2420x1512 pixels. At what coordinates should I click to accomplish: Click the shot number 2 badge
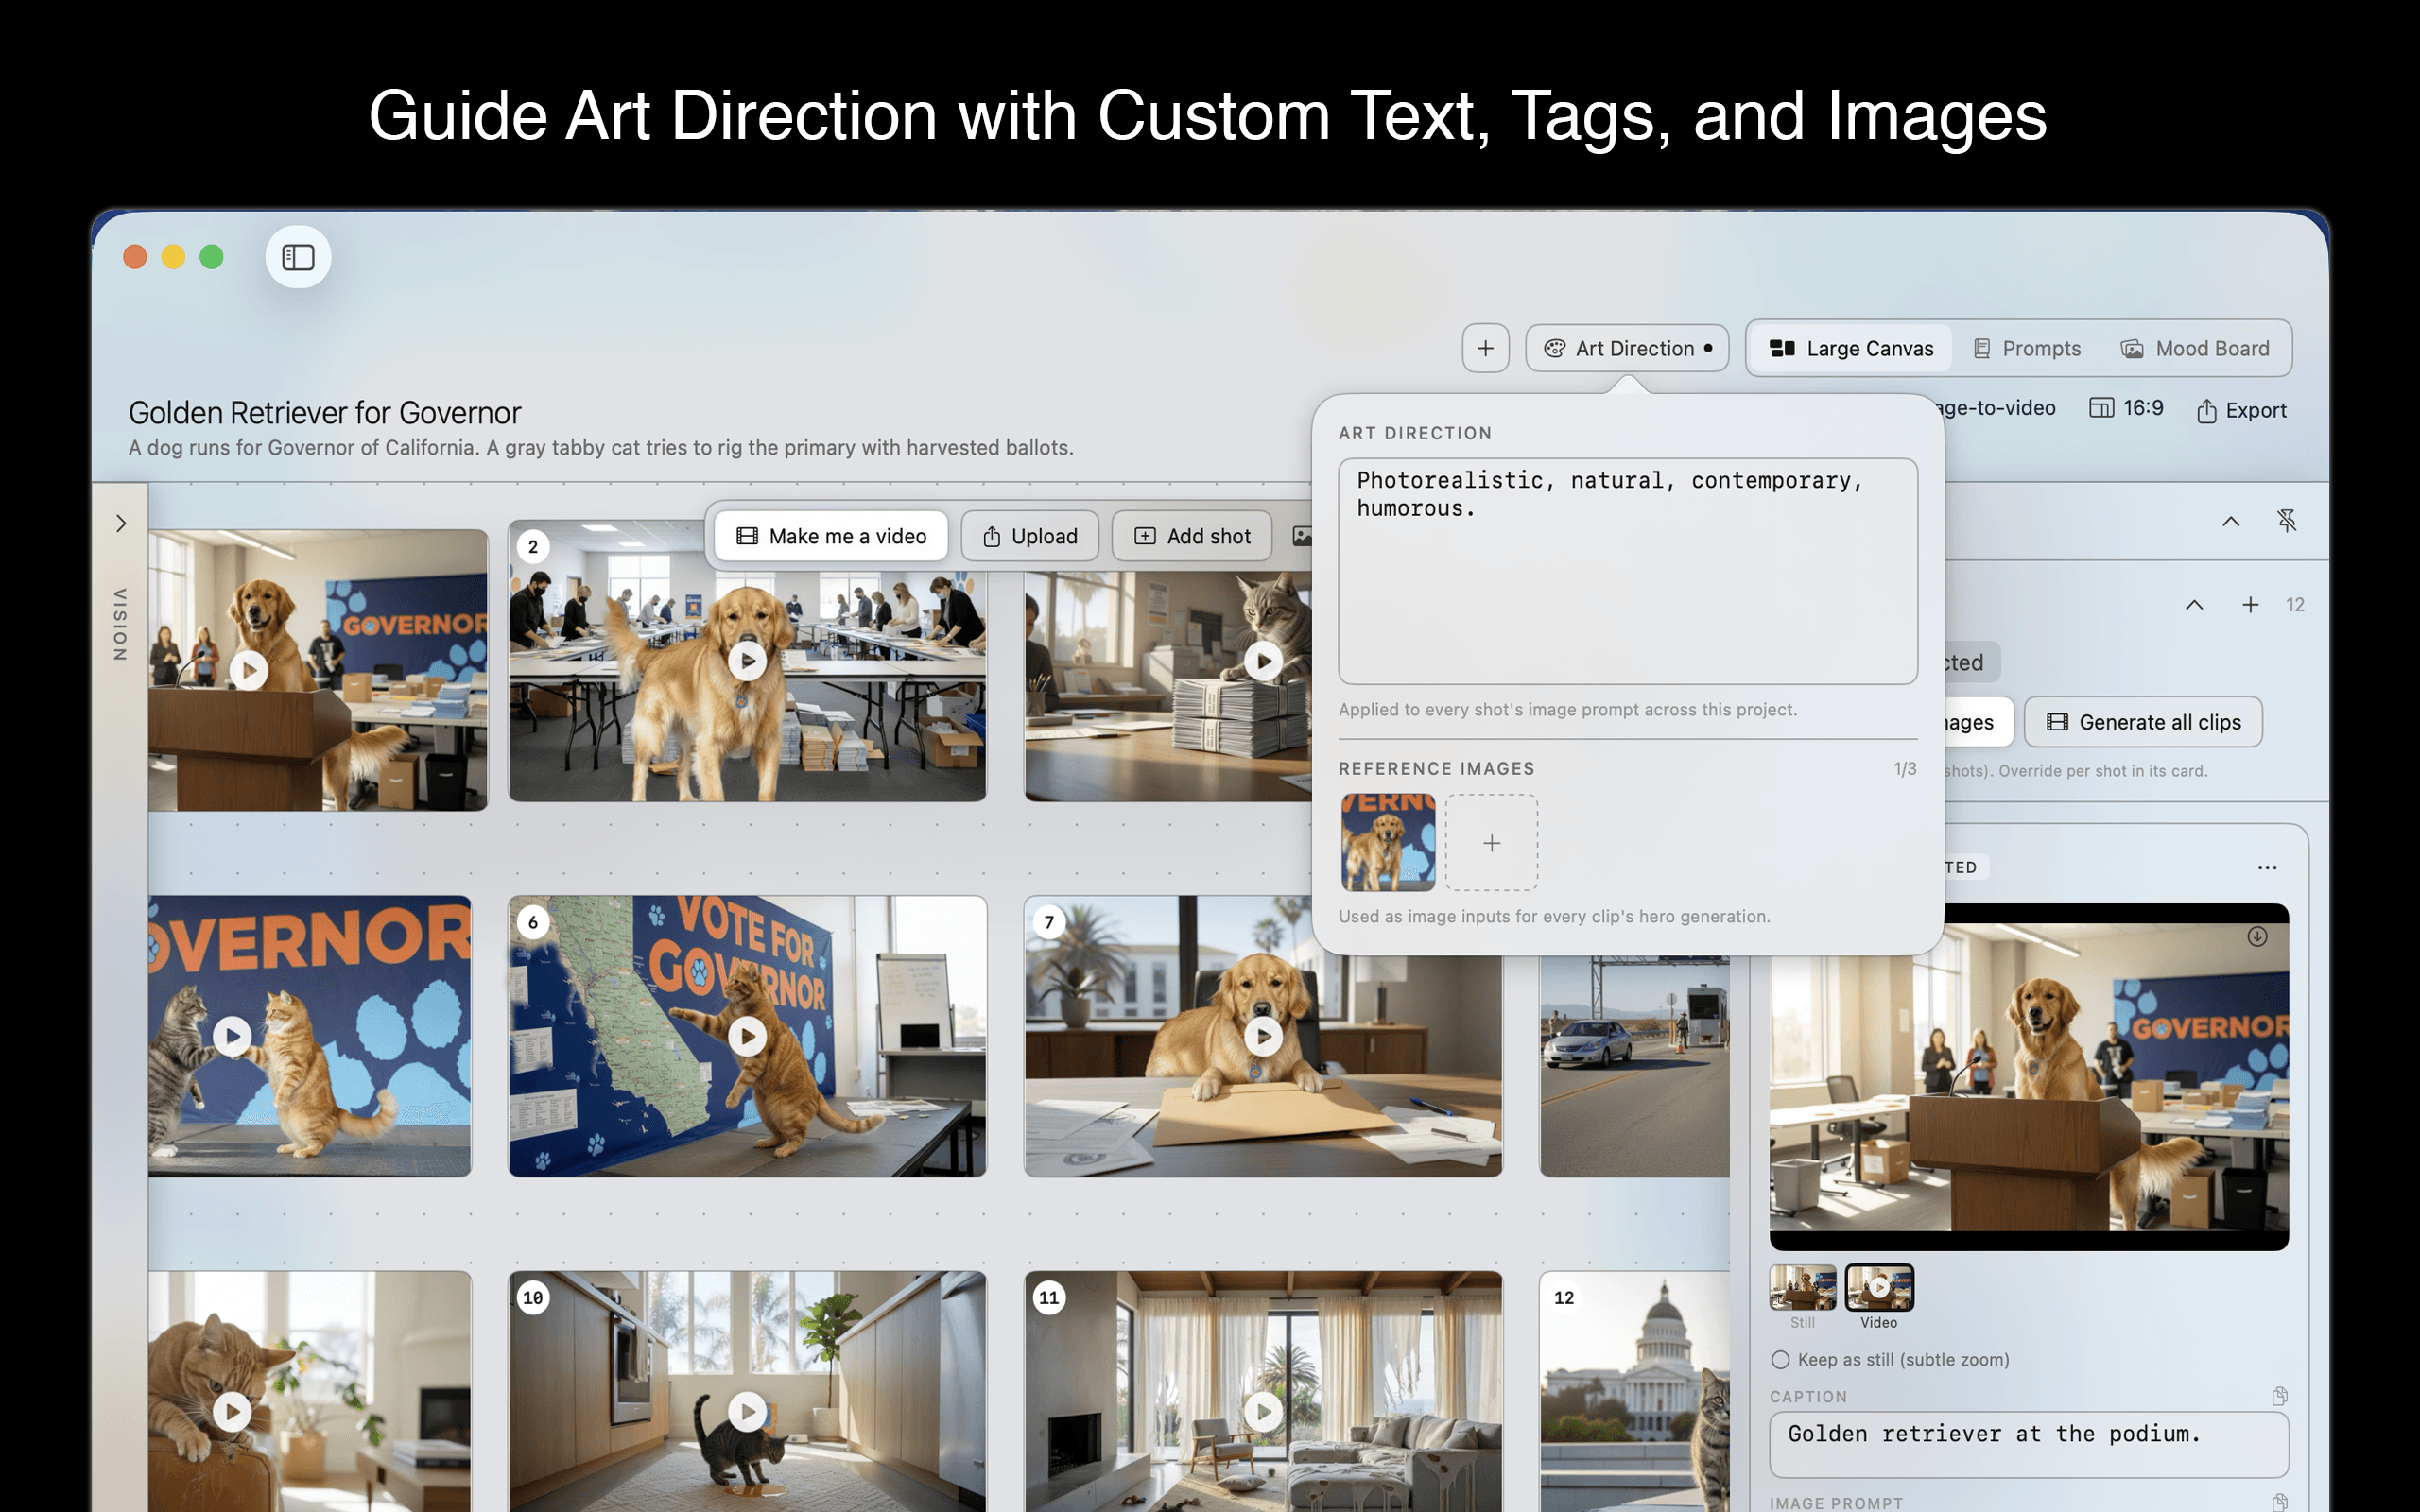(x=533, y=547)
